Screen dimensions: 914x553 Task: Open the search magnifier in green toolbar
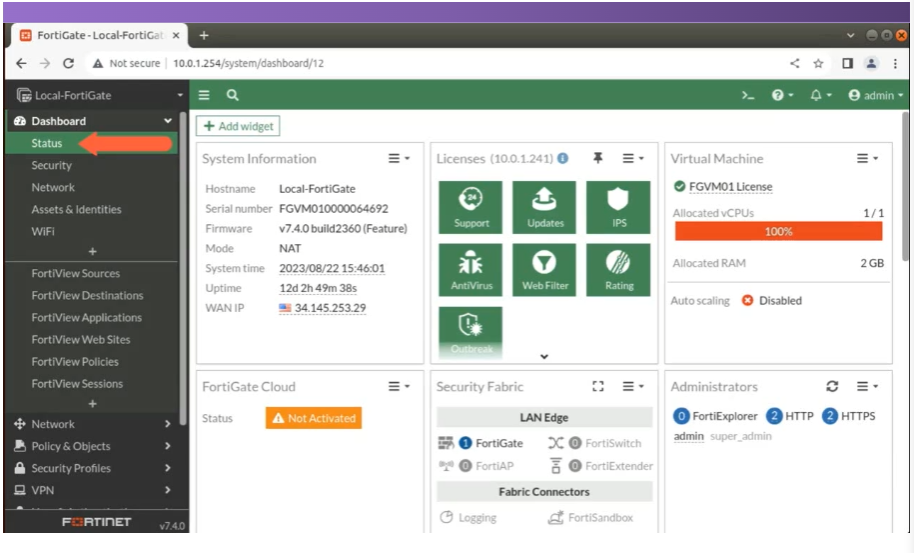pos(233,95)
